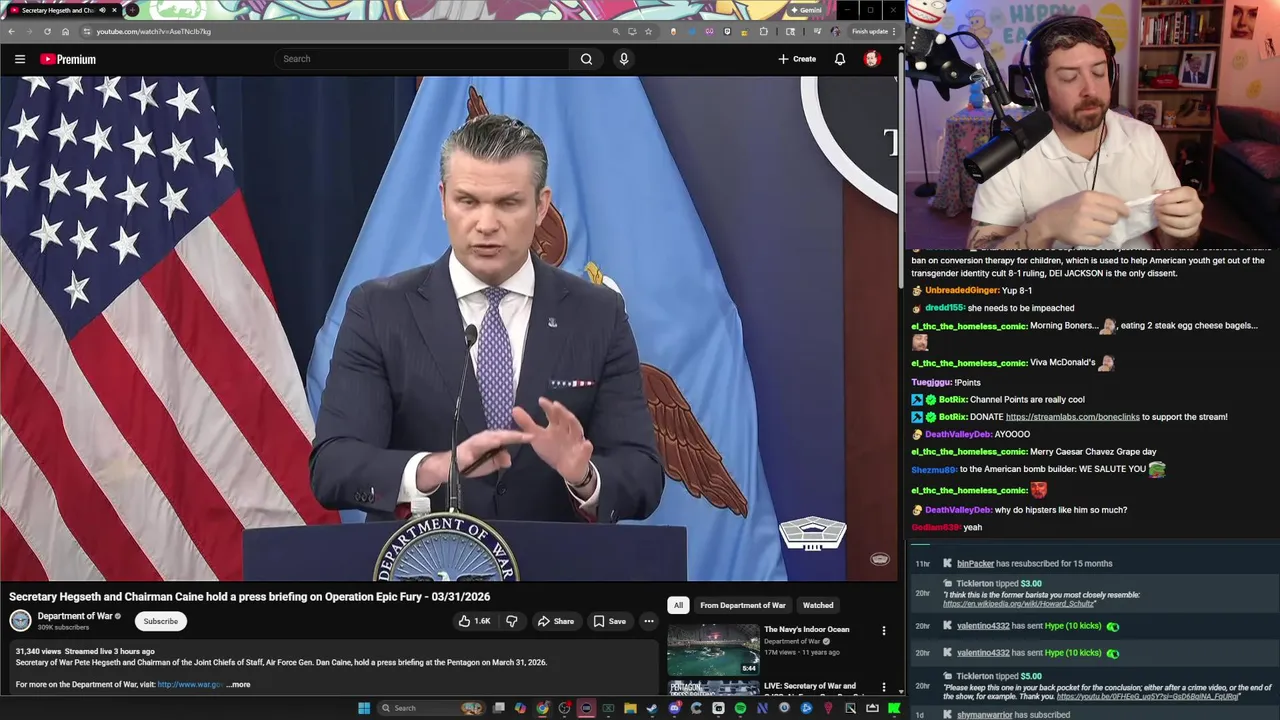Open the Create dropdown

pos(797,59)
